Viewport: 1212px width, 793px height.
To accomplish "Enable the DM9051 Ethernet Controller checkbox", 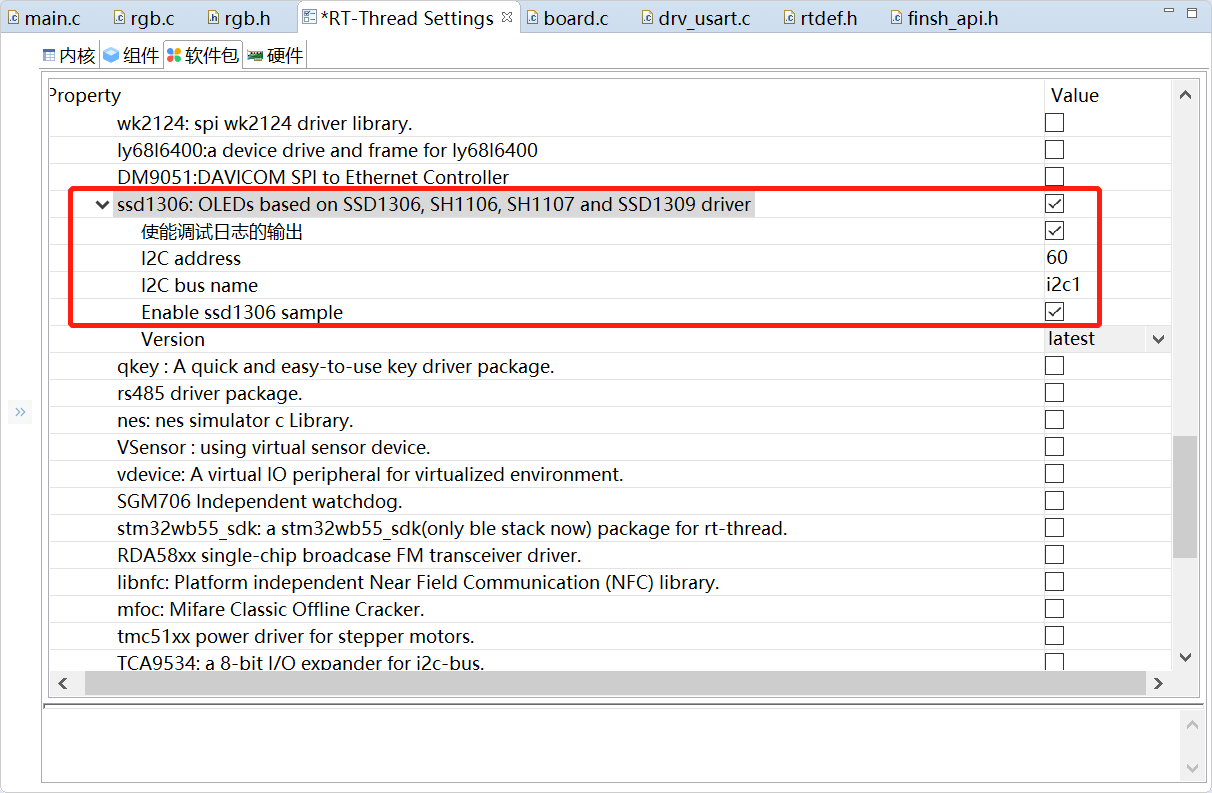I will point(1054,177).
